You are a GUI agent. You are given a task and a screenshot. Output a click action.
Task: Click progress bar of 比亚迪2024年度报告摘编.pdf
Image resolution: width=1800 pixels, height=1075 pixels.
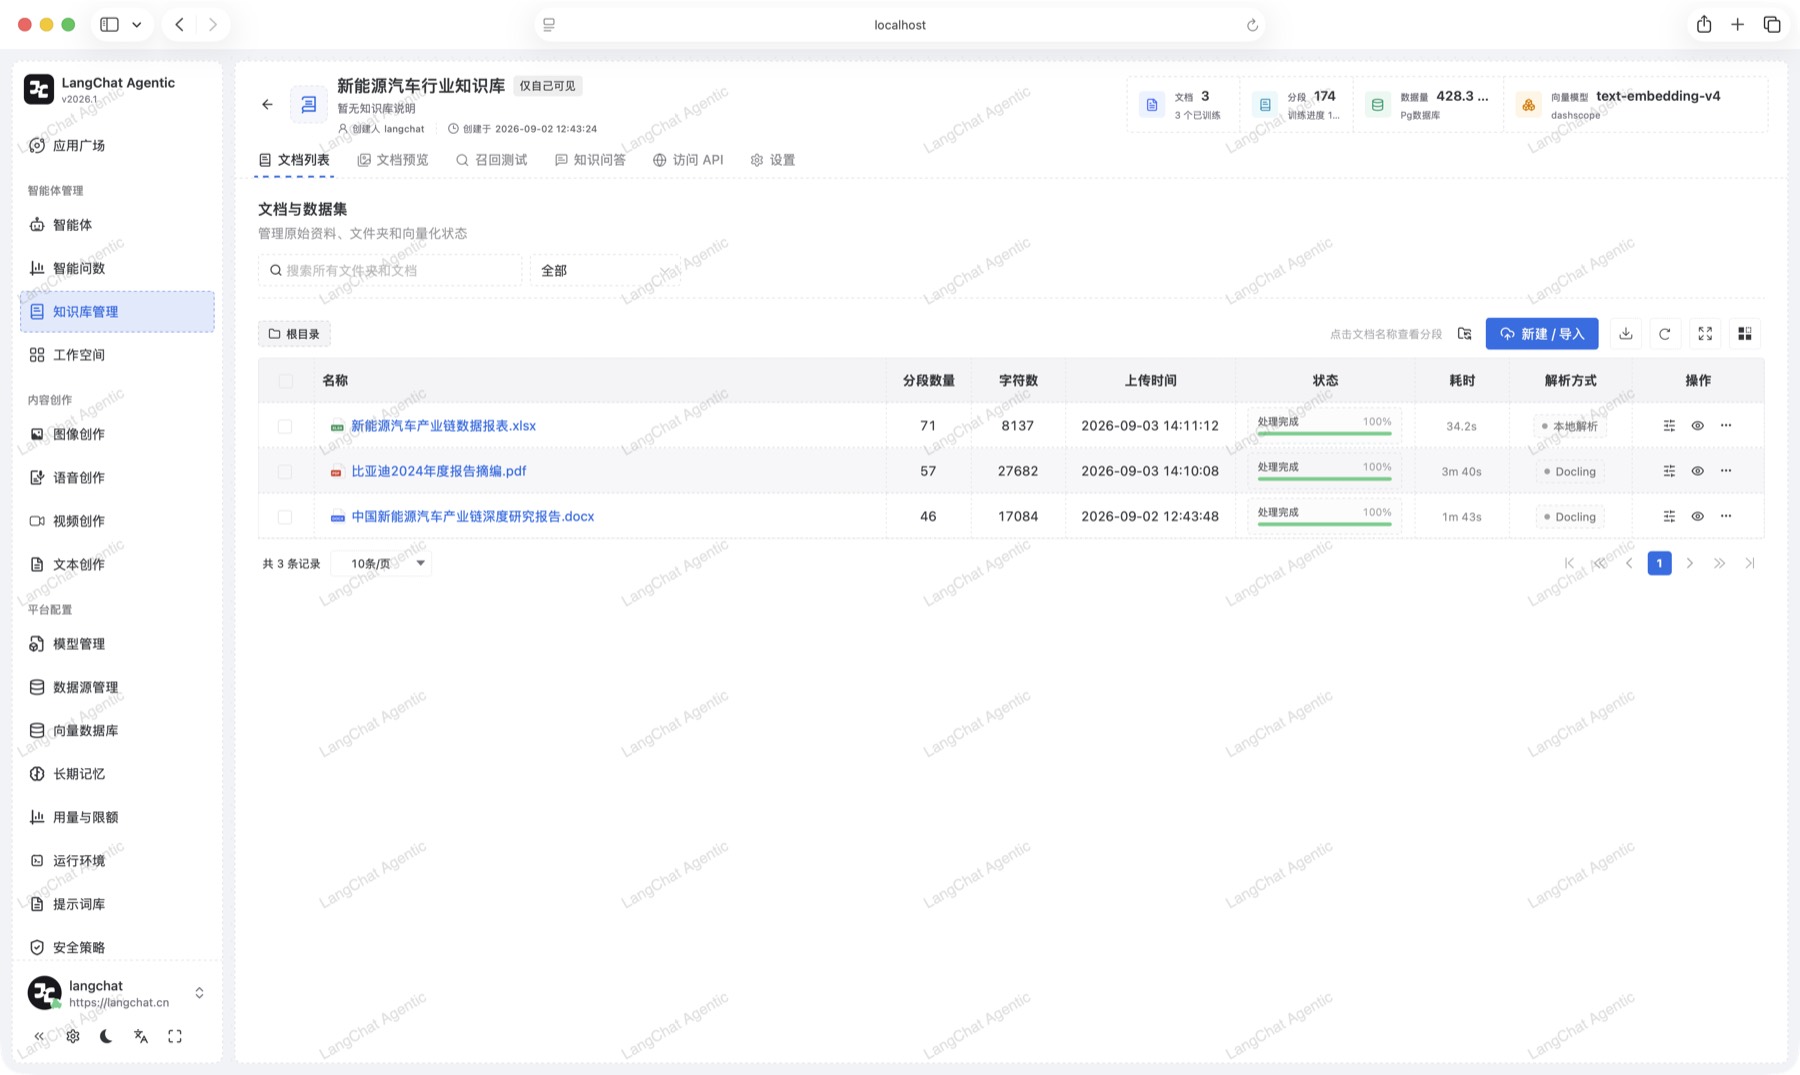tap(1324, 479)
